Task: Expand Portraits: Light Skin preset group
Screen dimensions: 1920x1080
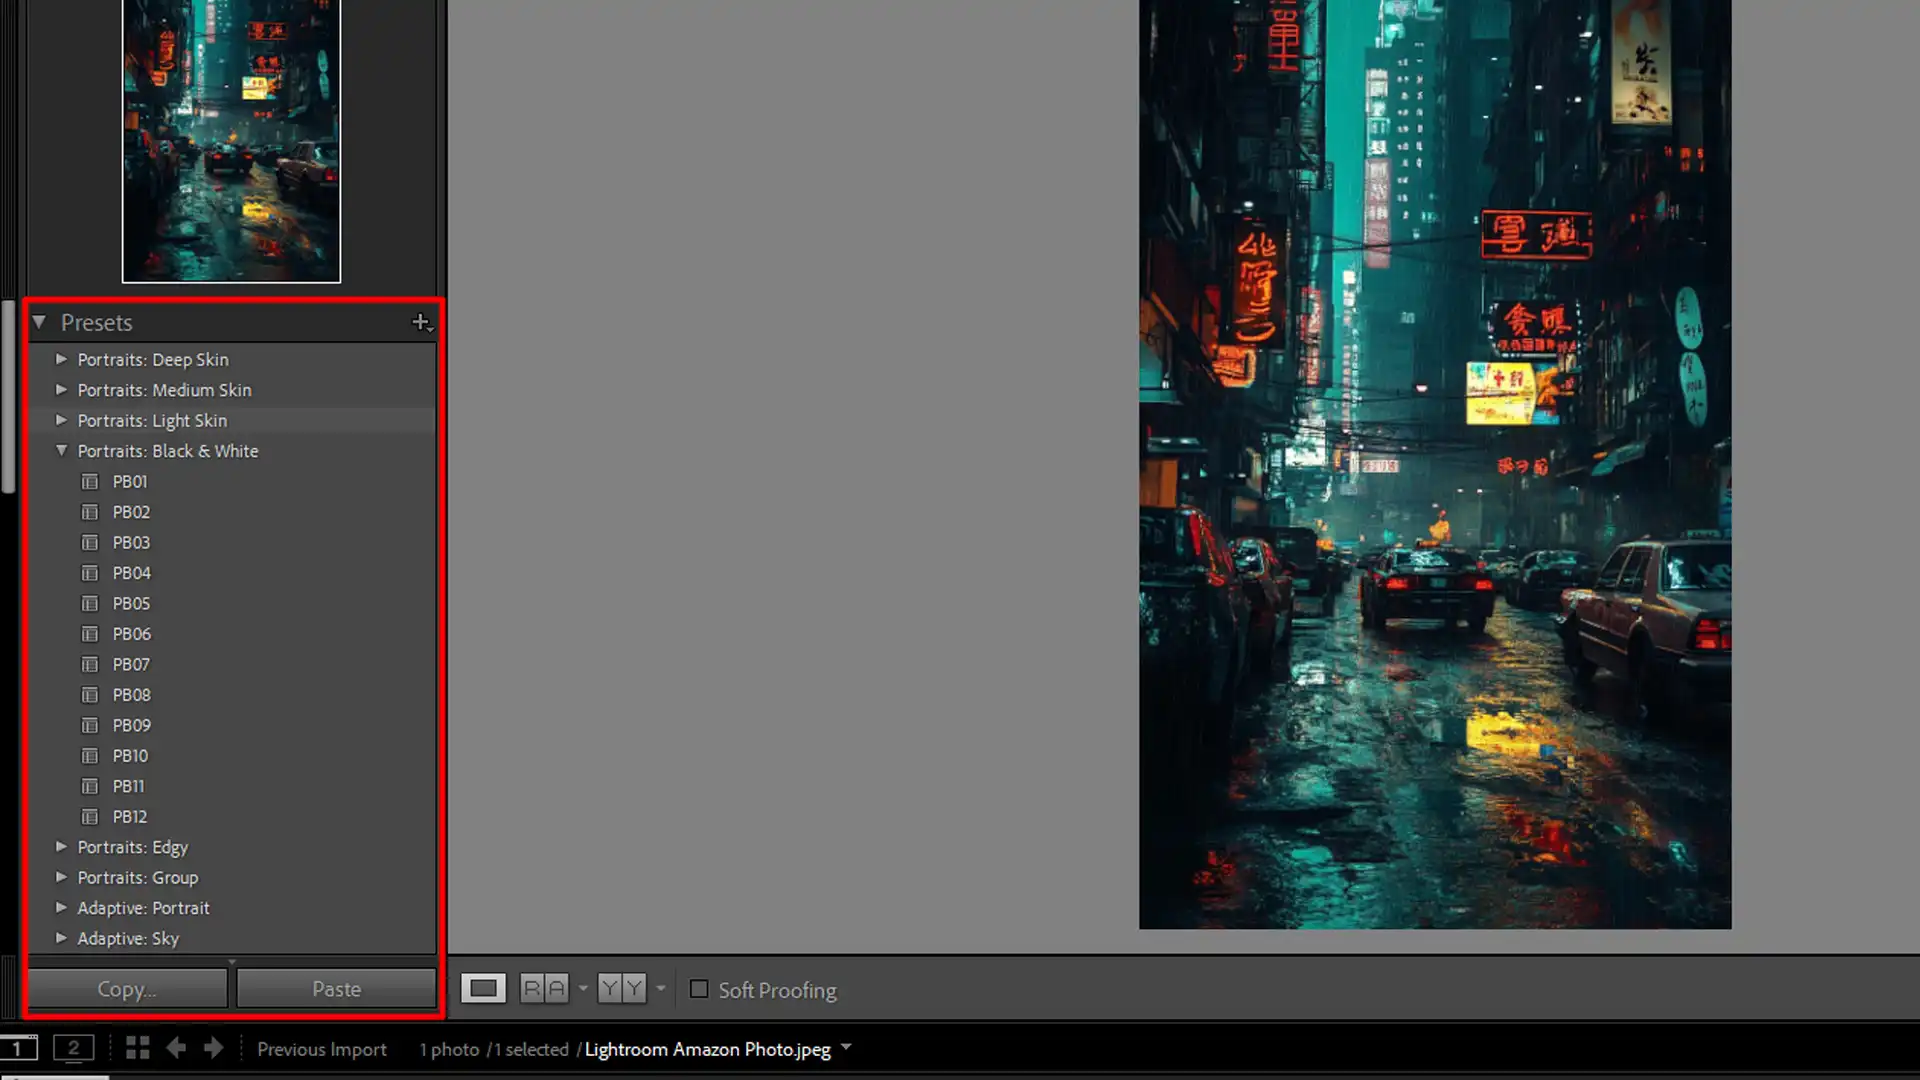Action: click(x=61, y=420)
